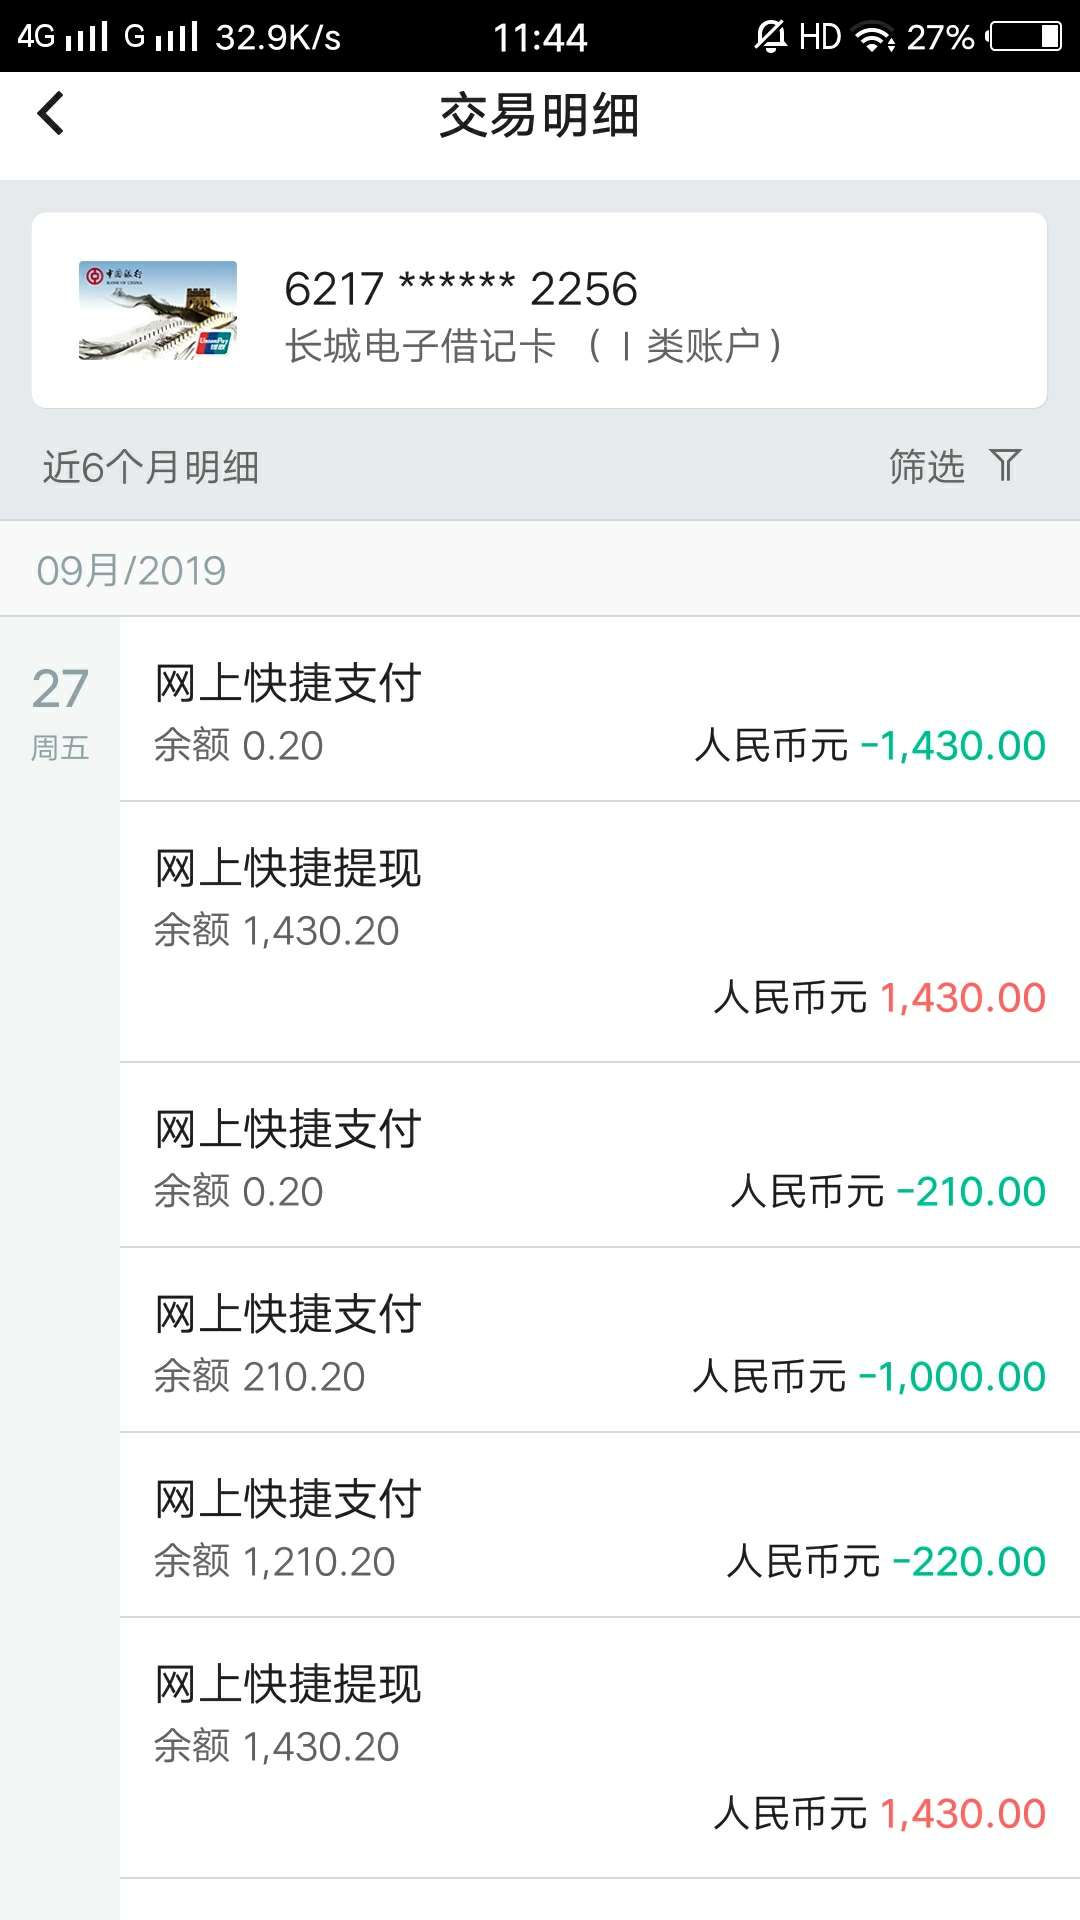
Task: Open the -220.00 payment transaction
Action: click(599, 1525)
